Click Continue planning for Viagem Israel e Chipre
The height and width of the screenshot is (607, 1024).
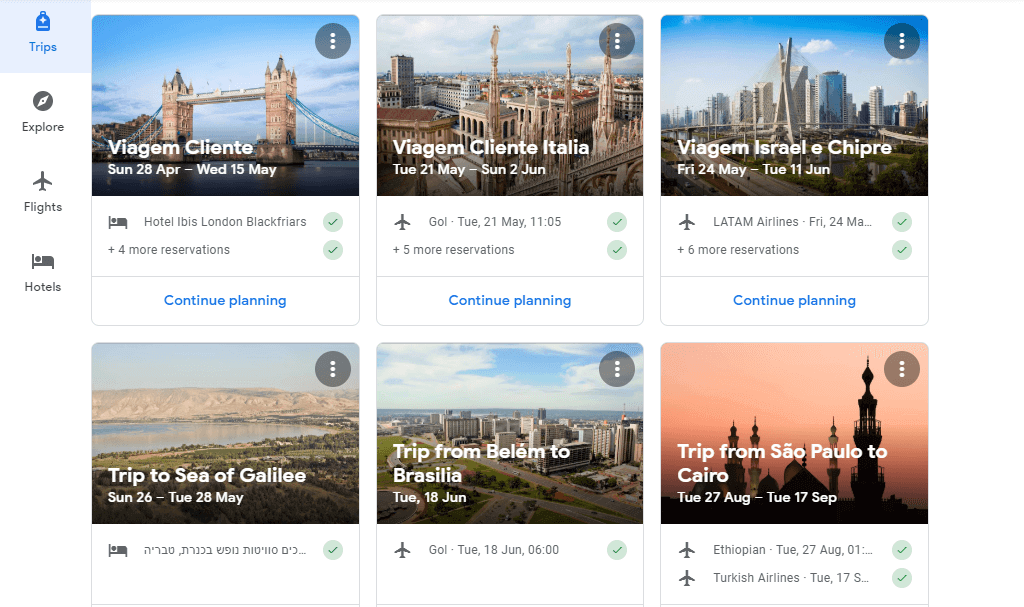(793, 300)
